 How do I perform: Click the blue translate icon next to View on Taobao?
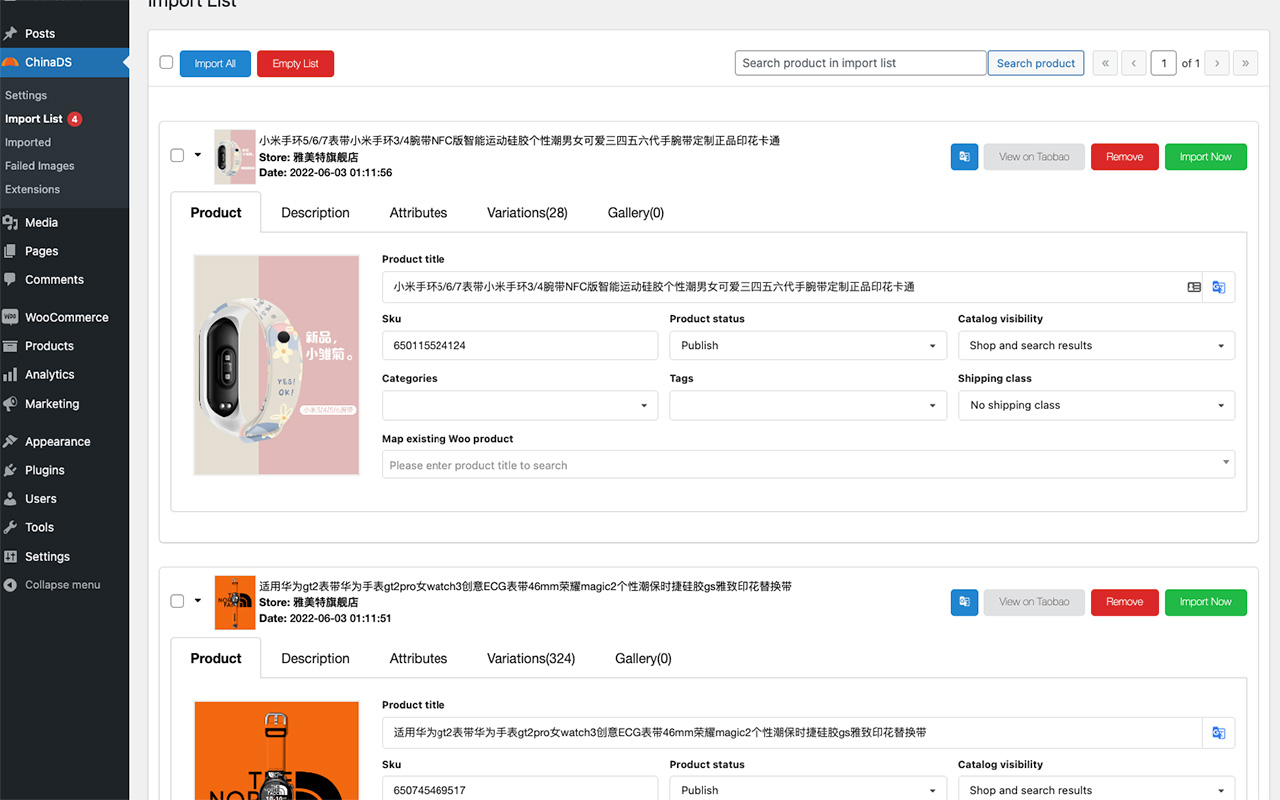pos(964,156)
